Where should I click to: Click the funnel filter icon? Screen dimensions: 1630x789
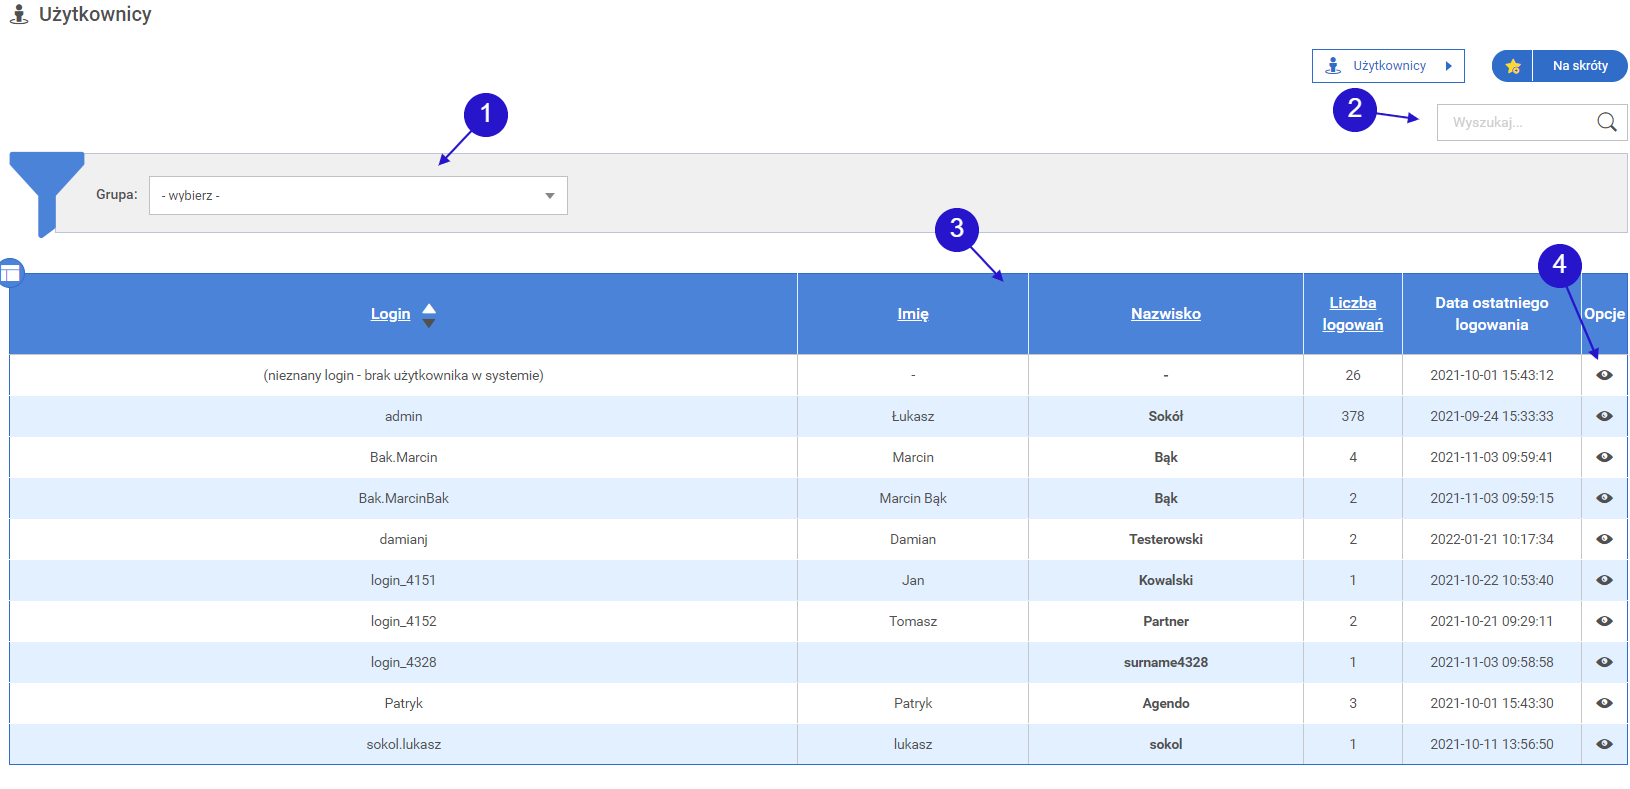click(x=45, y=185)
